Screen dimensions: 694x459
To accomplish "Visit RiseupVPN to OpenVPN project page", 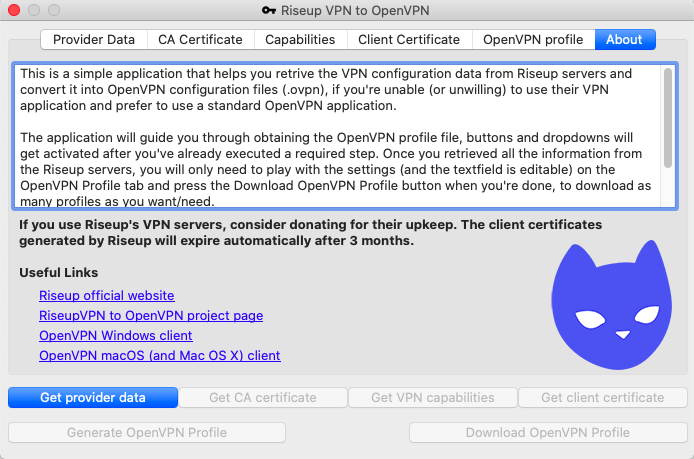I will coord(151,316).
